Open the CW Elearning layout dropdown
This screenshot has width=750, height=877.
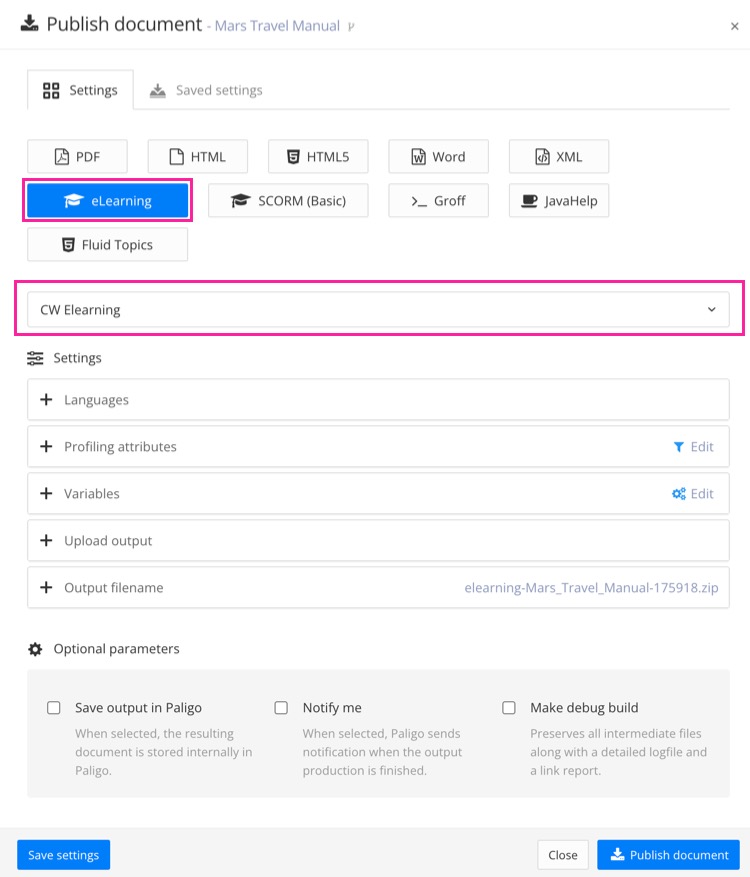378,310
